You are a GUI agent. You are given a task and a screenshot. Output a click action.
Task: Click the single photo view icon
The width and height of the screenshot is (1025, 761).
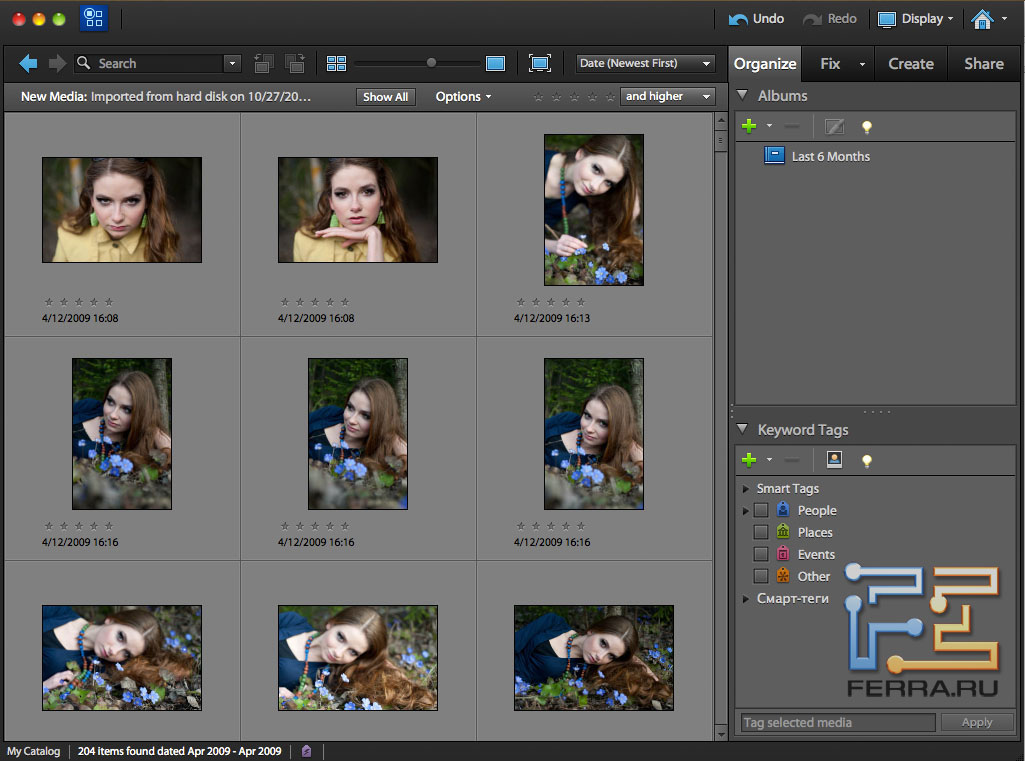(x=495, y=64)
